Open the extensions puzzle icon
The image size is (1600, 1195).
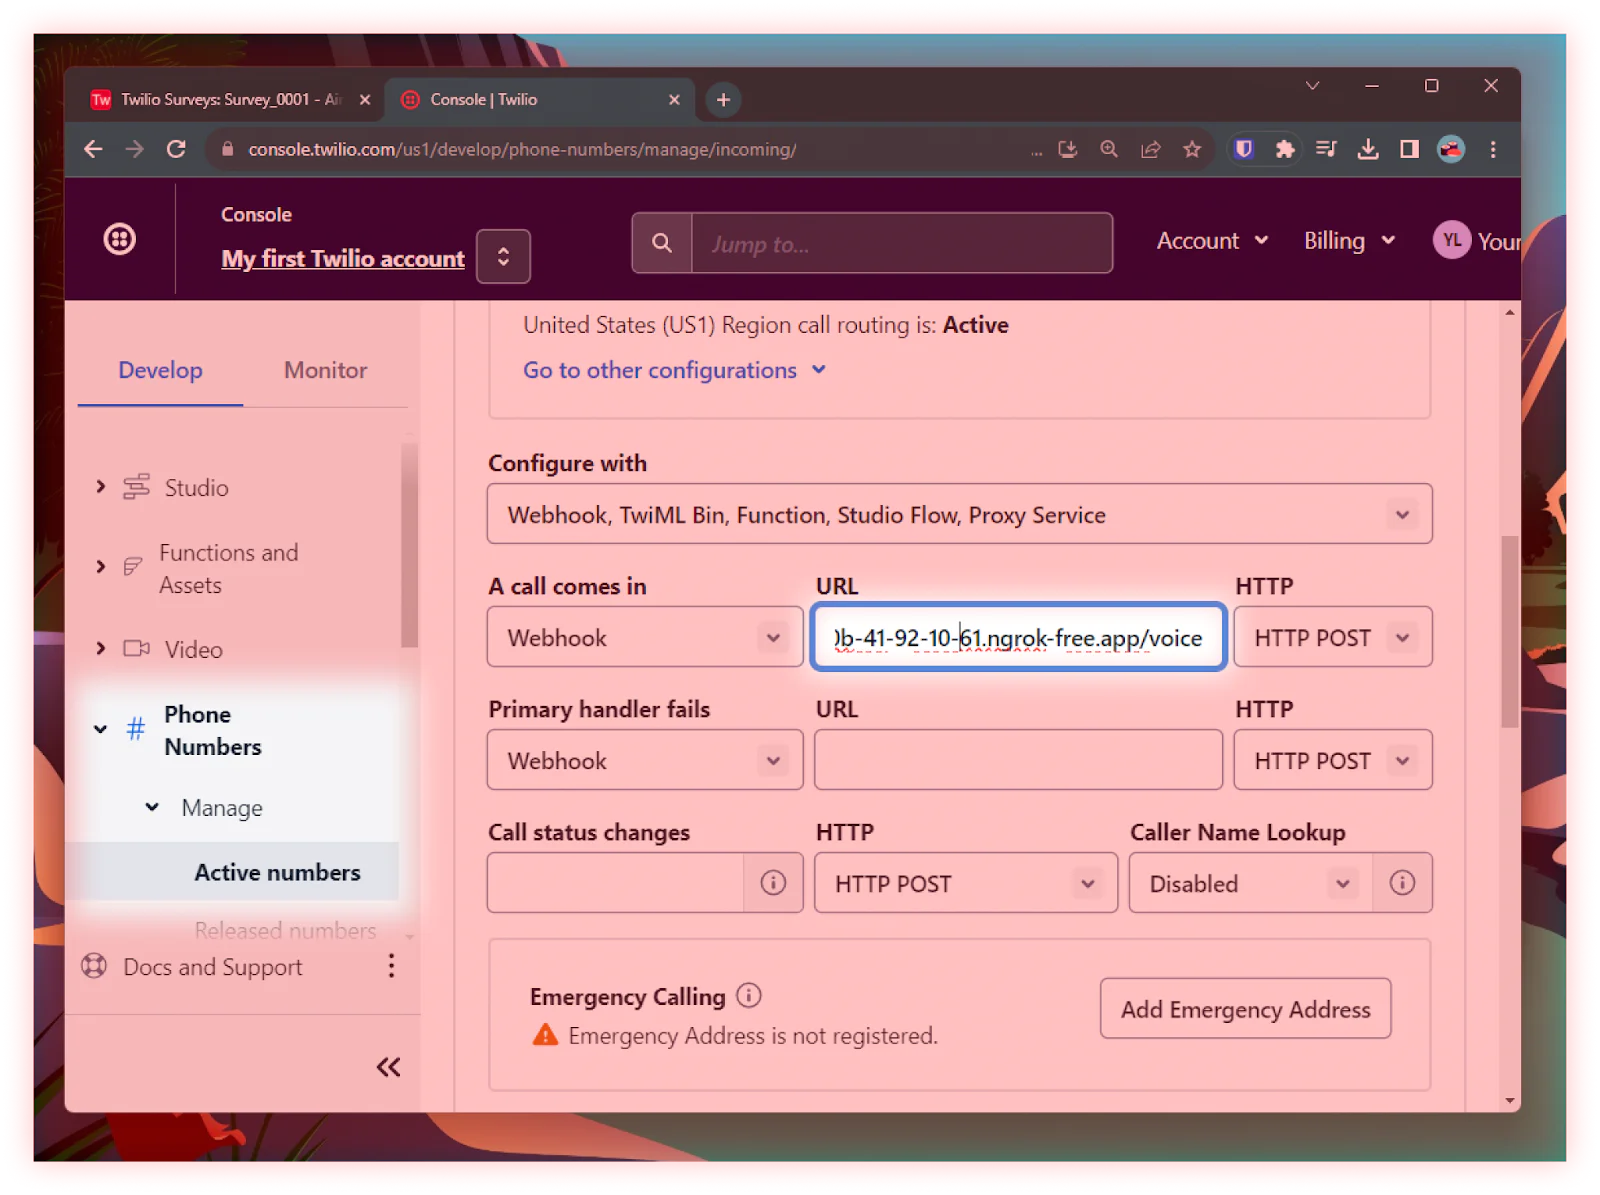point(1285,149)
